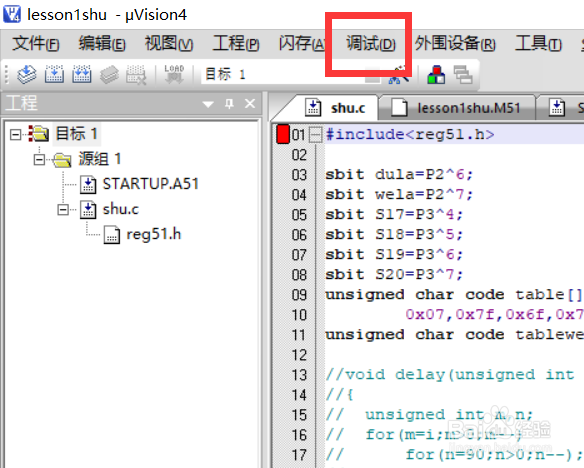
Task: Click the 源组 1 folder icon
Action: pyautogui.click(x=62, y=159)
